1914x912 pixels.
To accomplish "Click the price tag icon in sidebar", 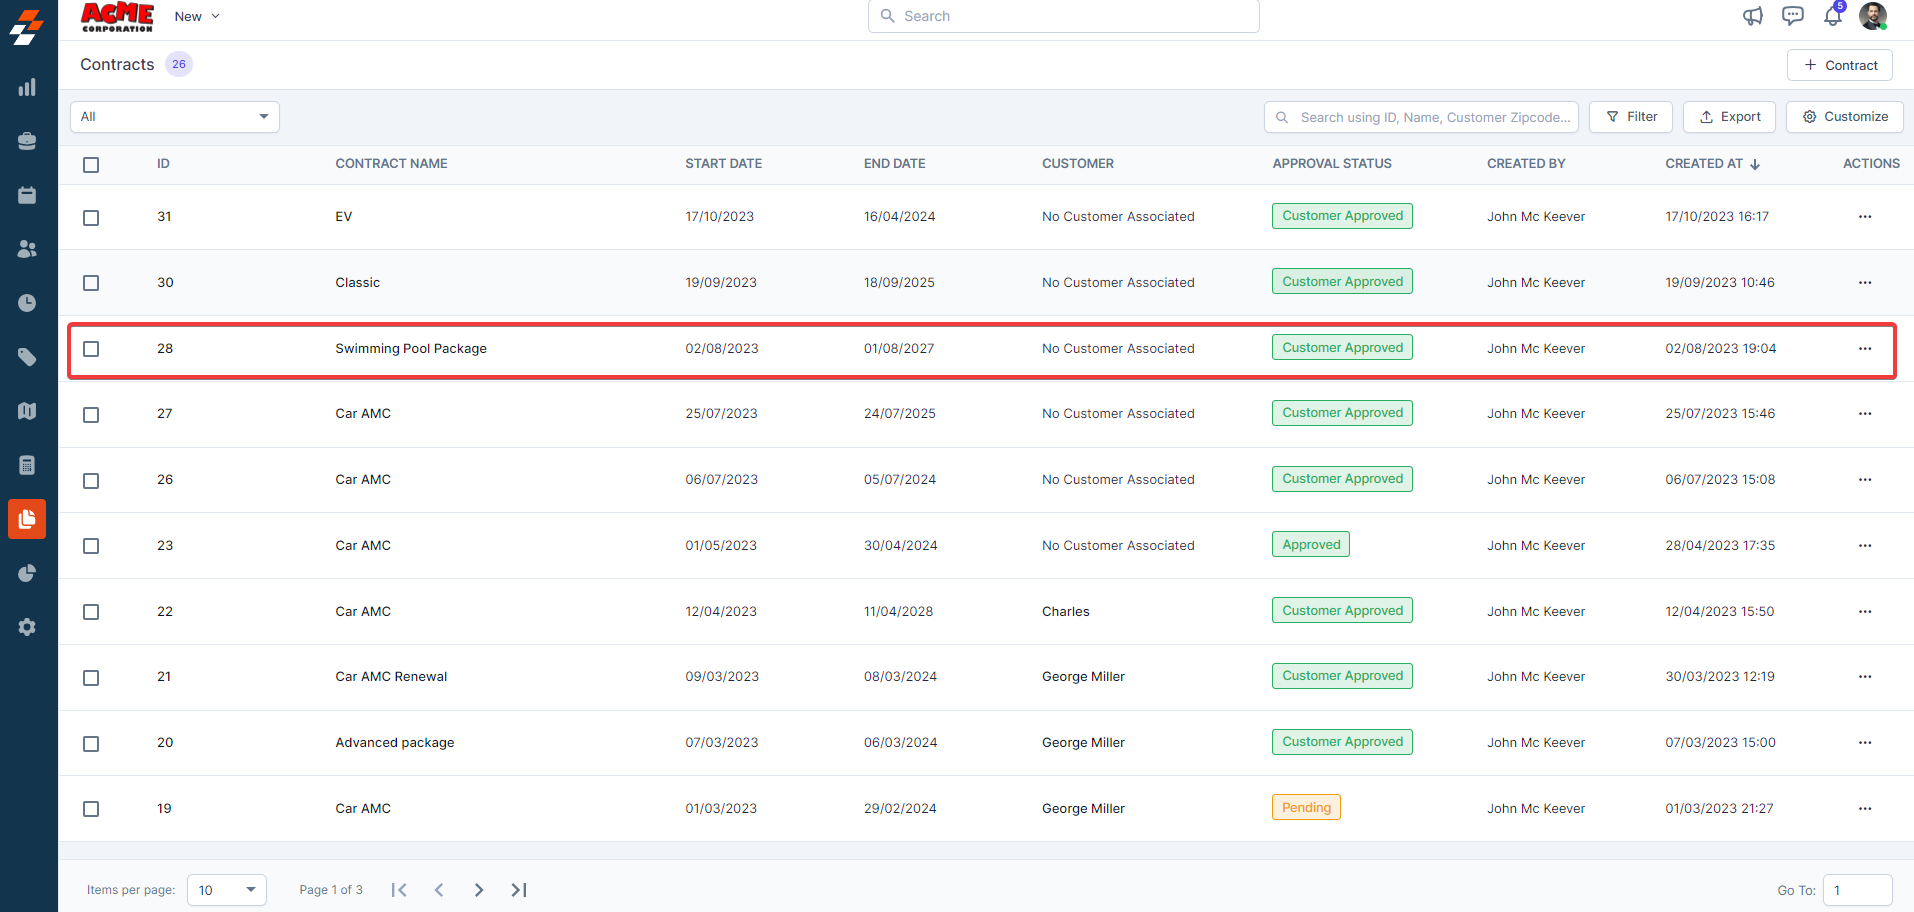I will click(x=27, y=357).
